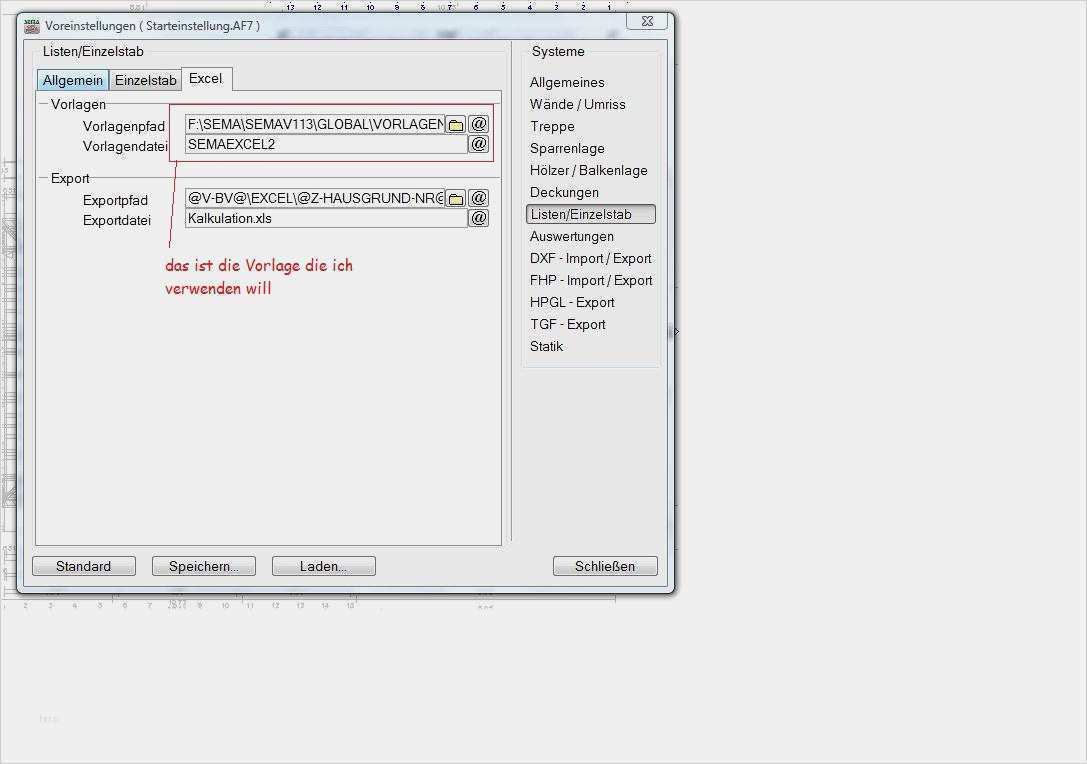Open the Statik system settings

pos(546,346)
